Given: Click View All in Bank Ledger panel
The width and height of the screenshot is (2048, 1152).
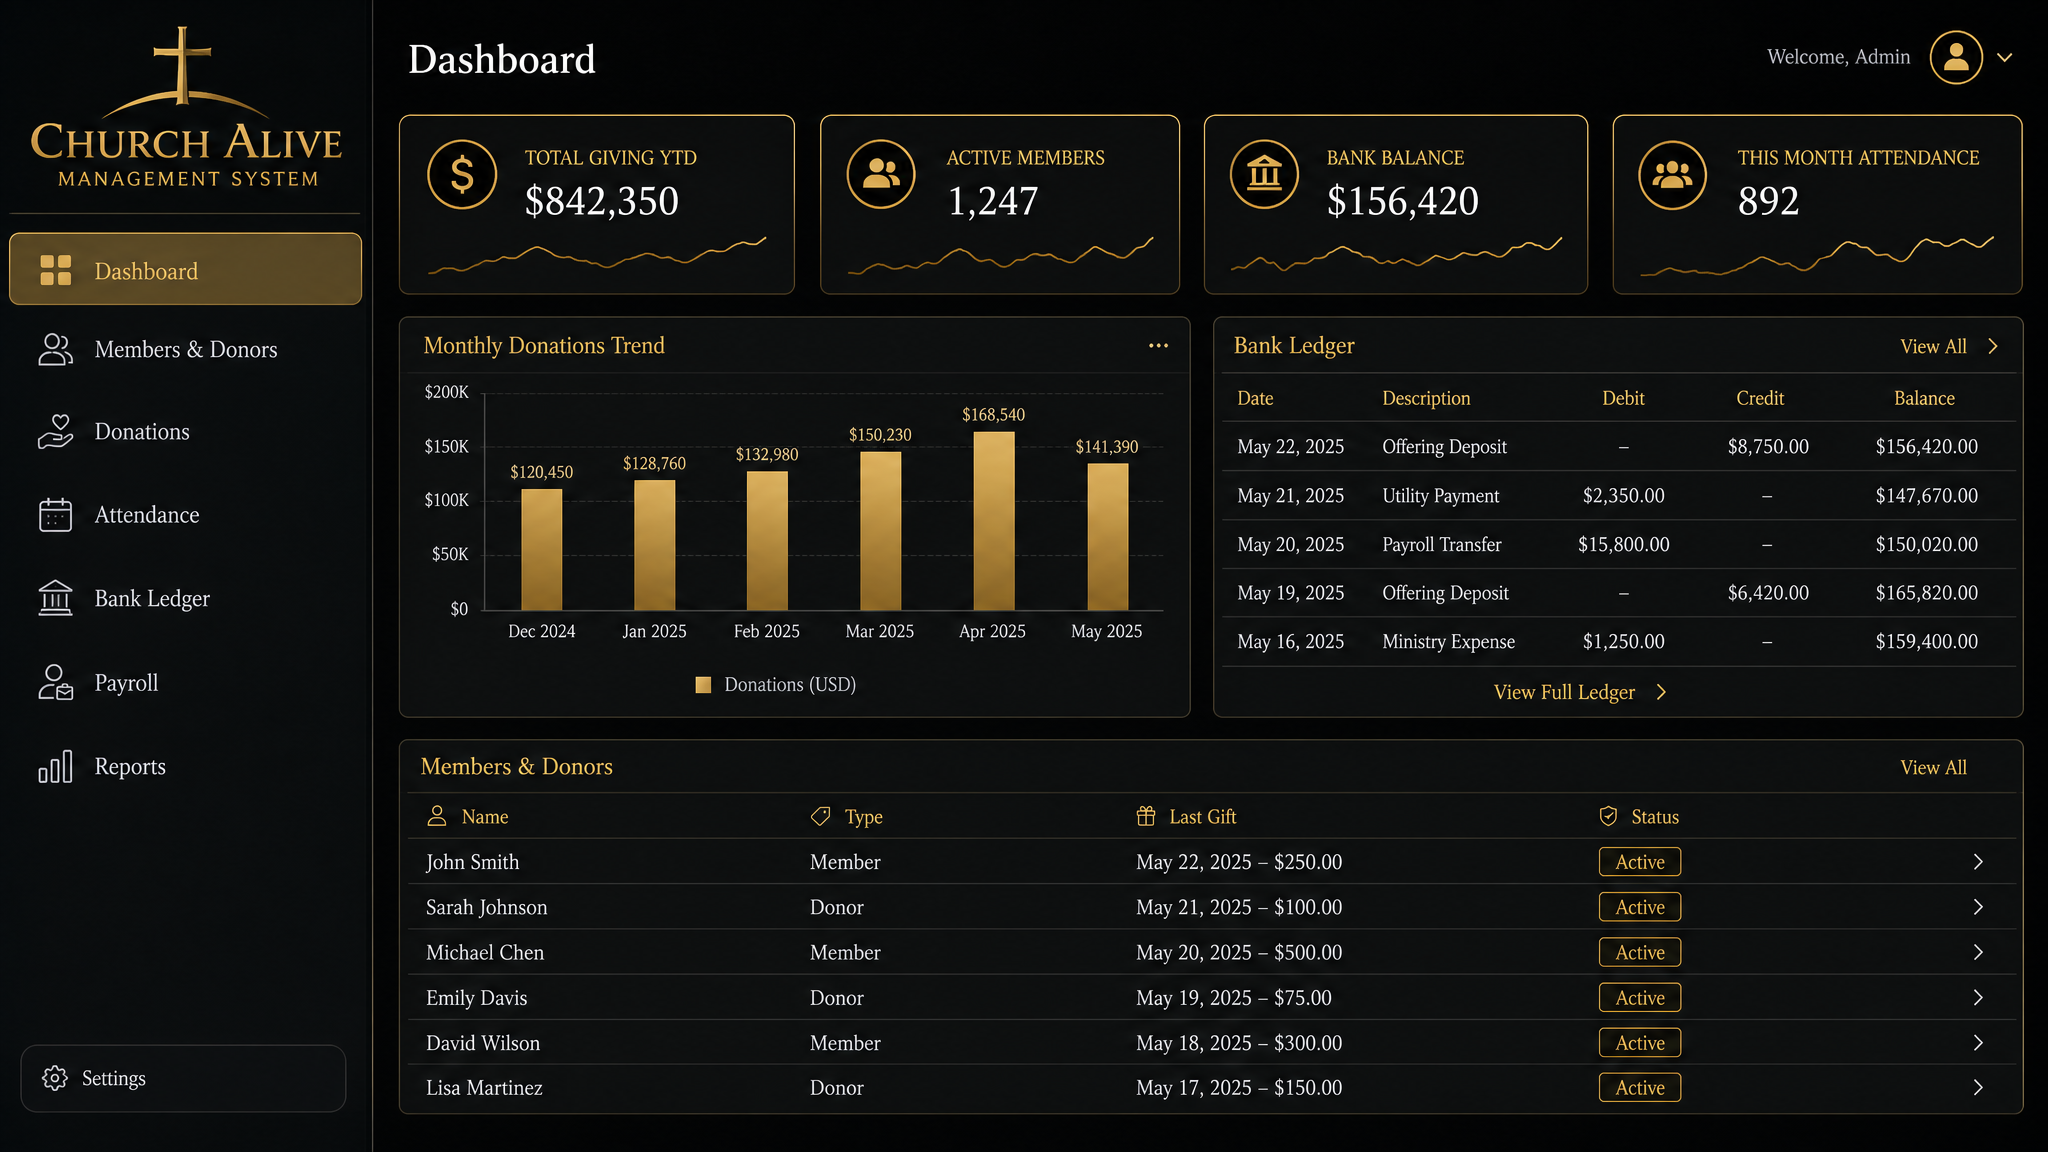Looking at the screenshot, I should click(x=1933, y=346).
